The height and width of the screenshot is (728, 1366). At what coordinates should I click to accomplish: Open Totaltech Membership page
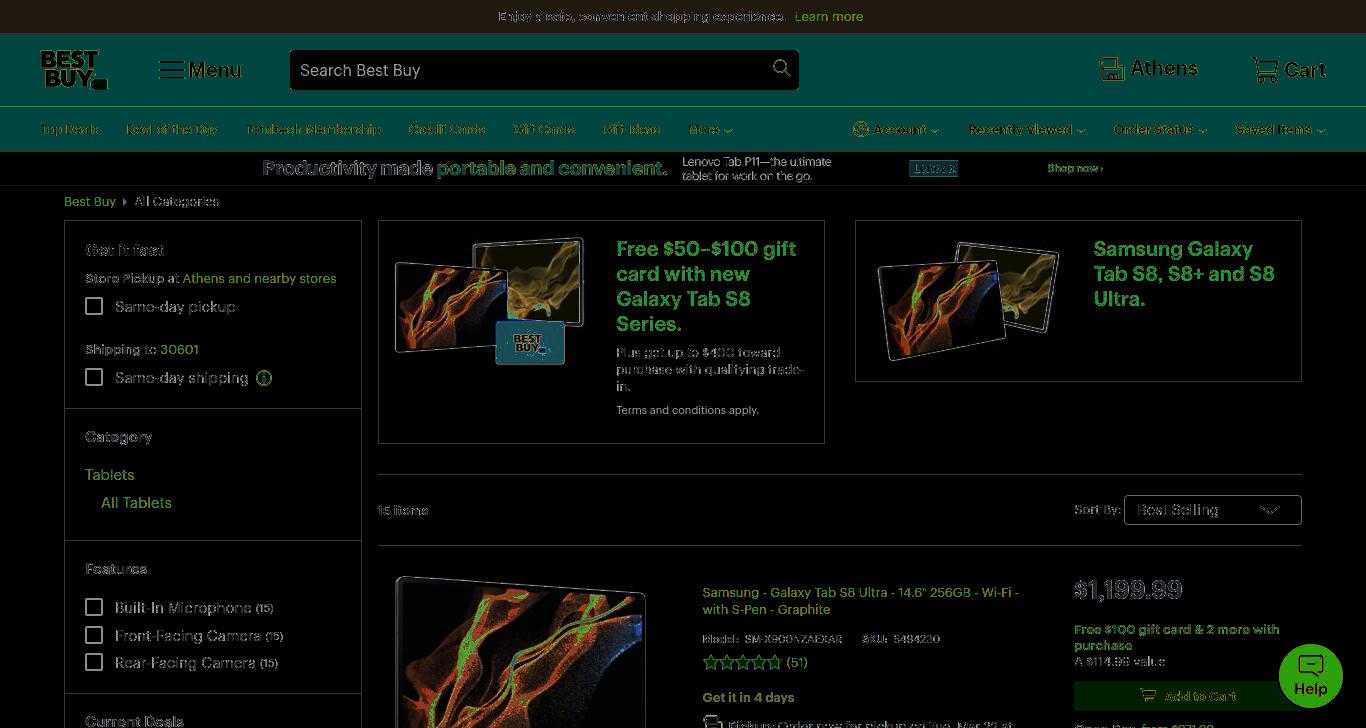(314, 130)
